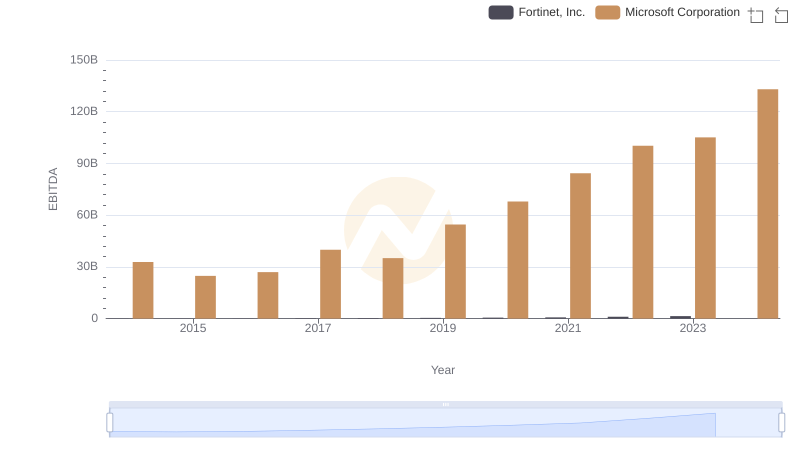This screenshot has height=461, width=800.
Task: Click the '2019' x-axis label
Action: pyautogui.click(x=443, y=328)
